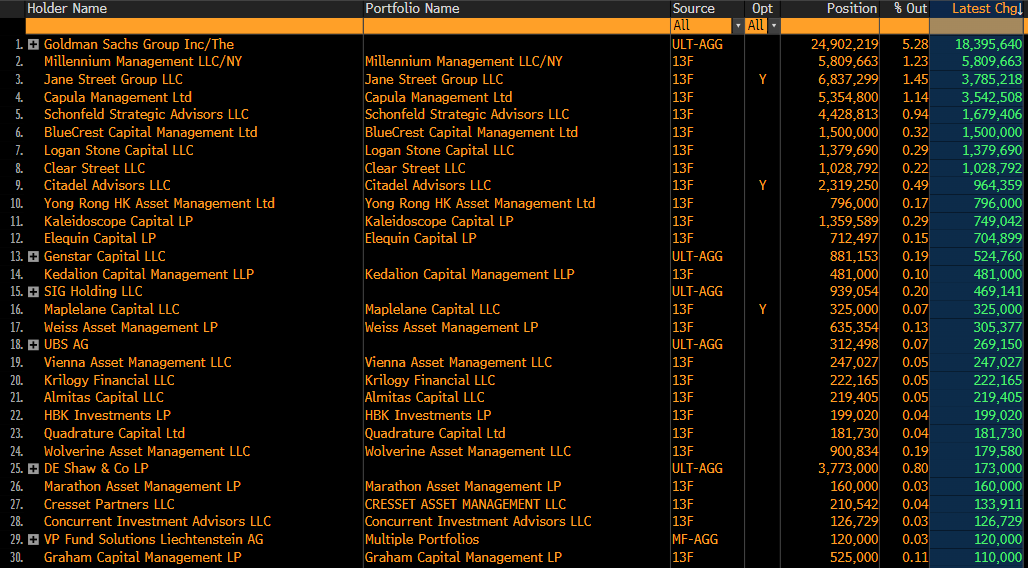Expand the DE Shaw & Co LP row
The image size is (1028, 568).
click(33, 469)
